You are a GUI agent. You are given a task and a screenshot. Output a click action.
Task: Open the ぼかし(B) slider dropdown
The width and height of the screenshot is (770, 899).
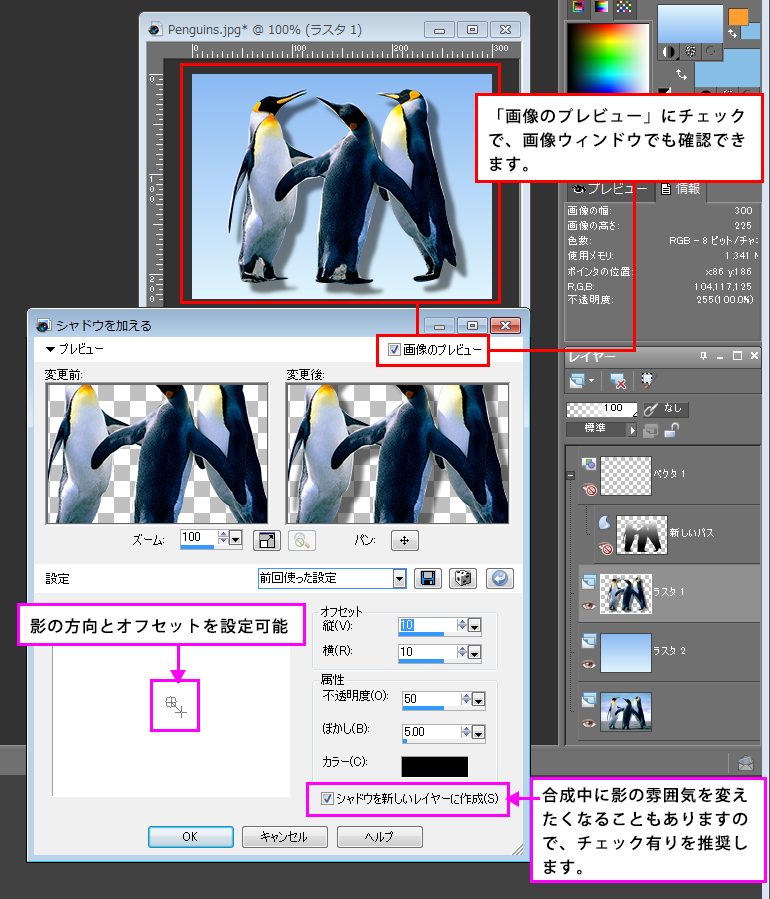pyautogui.click(x=479, y=733)
